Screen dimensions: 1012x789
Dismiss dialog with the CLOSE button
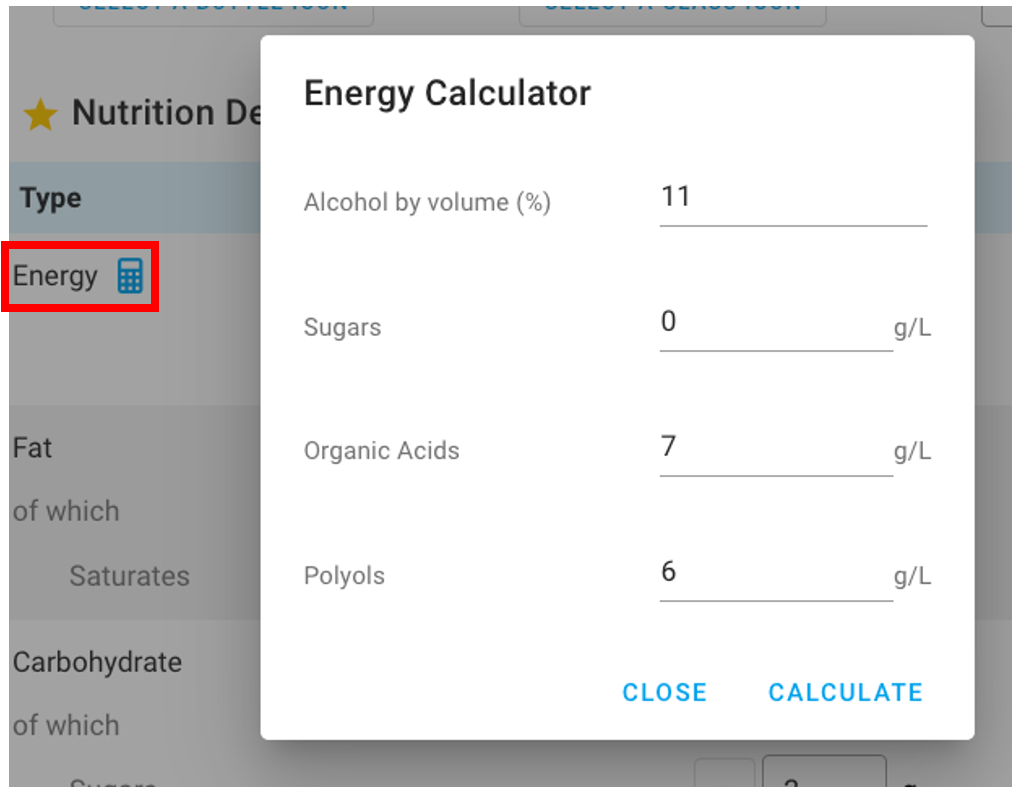pos(664,692)
